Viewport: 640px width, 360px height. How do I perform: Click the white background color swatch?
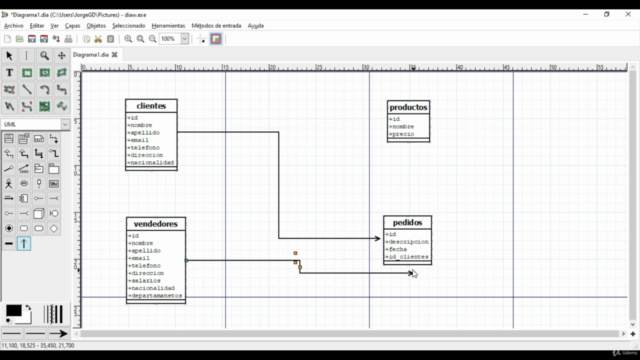(x=26, y=319)
